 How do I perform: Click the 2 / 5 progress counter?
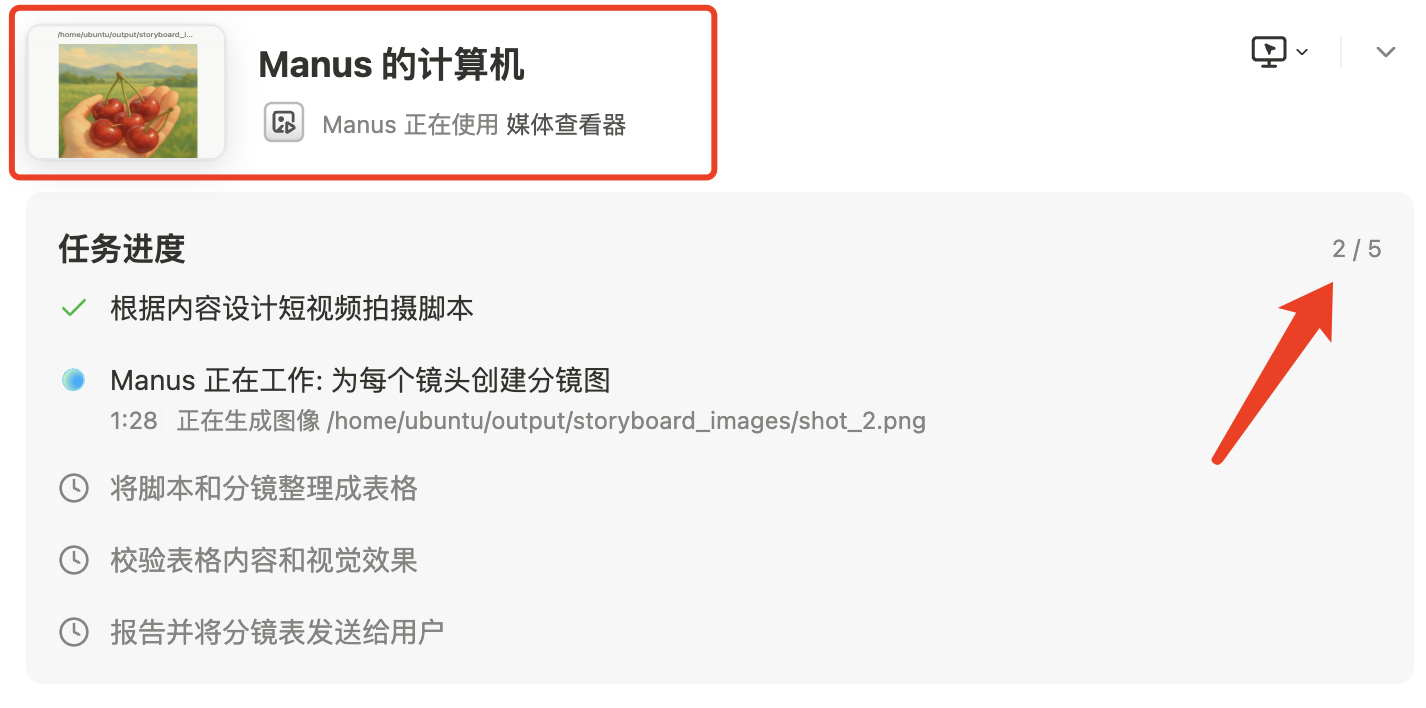pos(1356,249)
